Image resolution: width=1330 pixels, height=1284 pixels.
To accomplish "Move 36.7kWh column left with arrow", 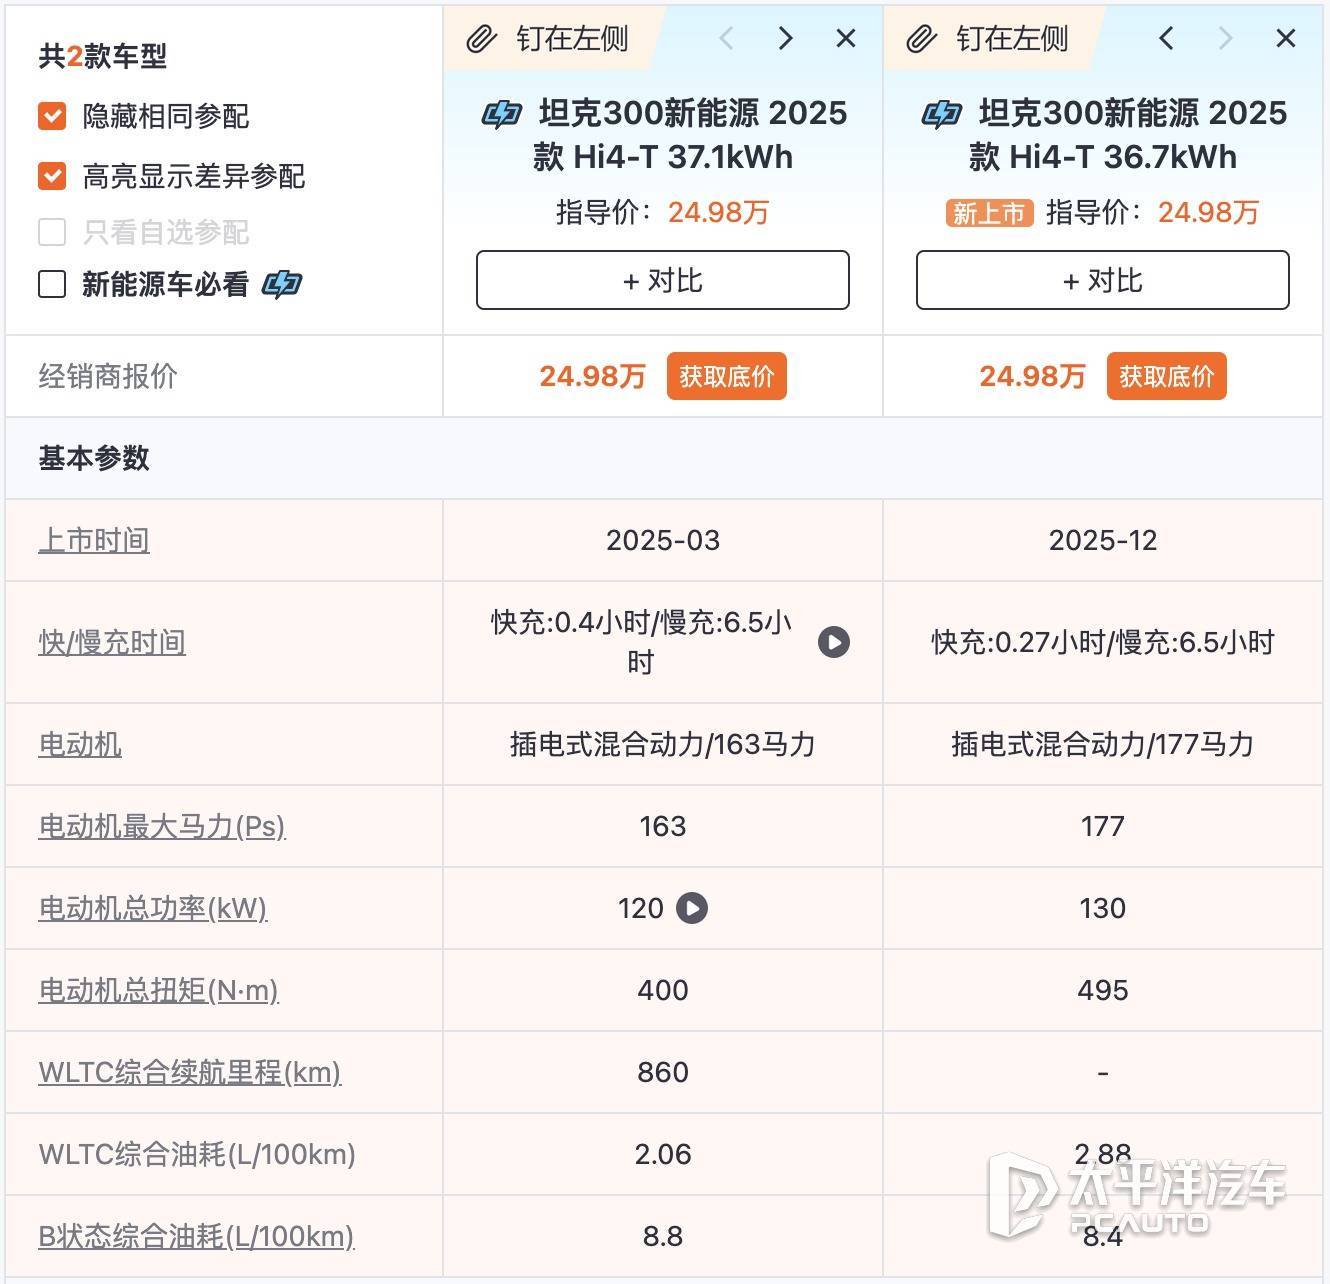I will pyautogui.click(x=1166, y=39).
